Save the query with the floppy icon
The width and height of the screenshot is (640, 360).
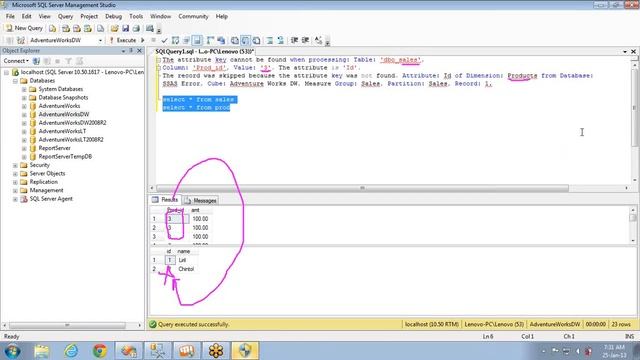click(x=125, y=28)
